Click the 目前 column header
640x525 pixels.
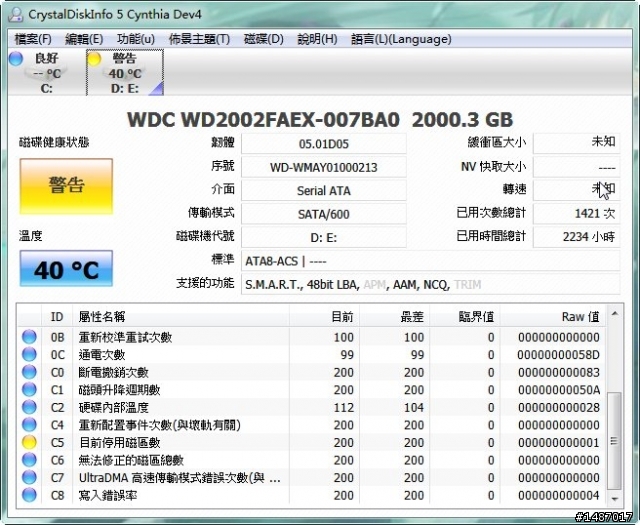(324, 316)
